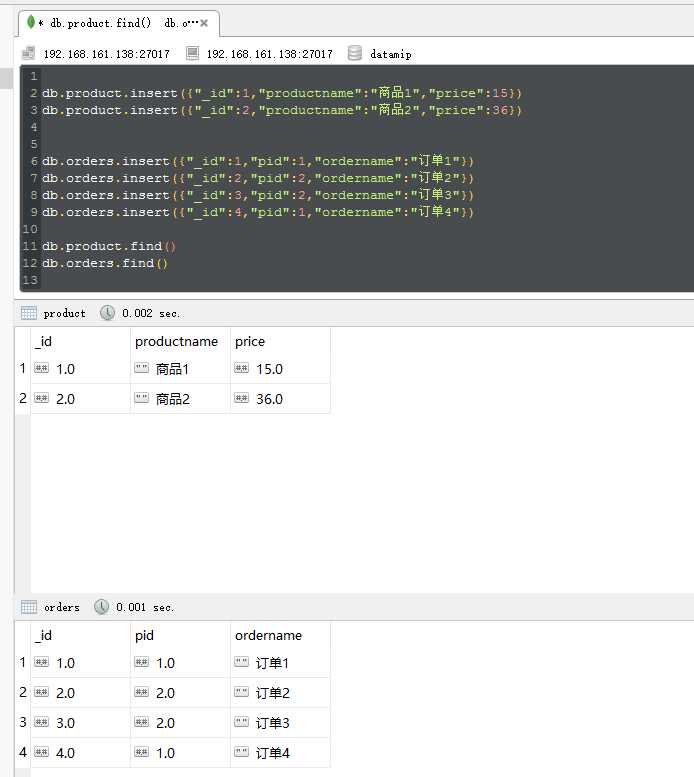Select the 商品1 productname cell

180,369
